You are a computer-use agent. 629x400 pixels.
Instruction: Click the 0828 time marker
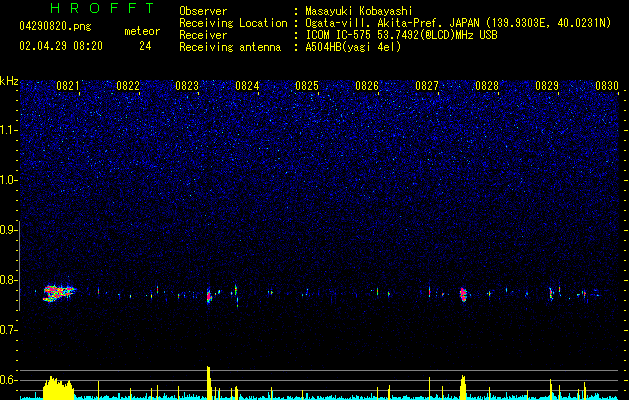coord(487,86)
